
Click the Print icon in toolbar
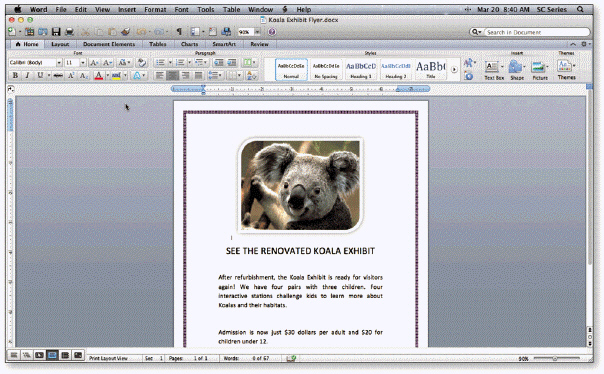pos(69,32)
